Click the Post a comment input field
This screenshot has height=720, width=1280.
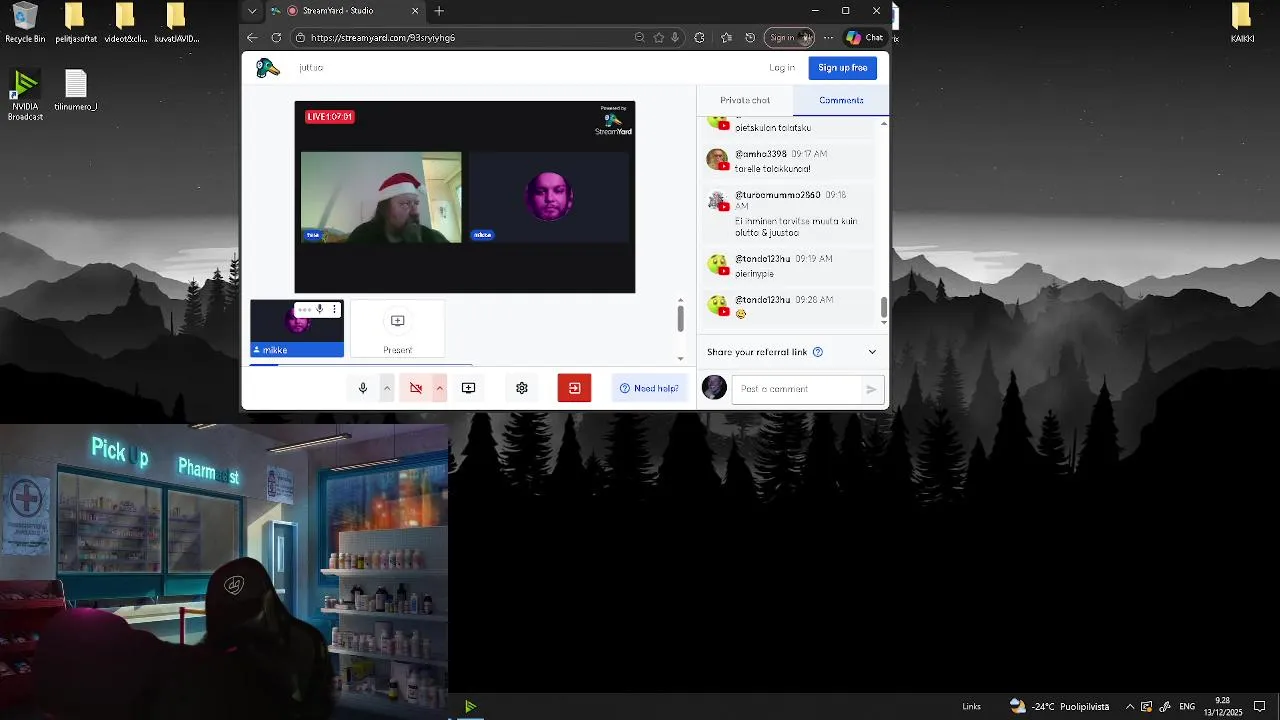click(x=796, y=389)
